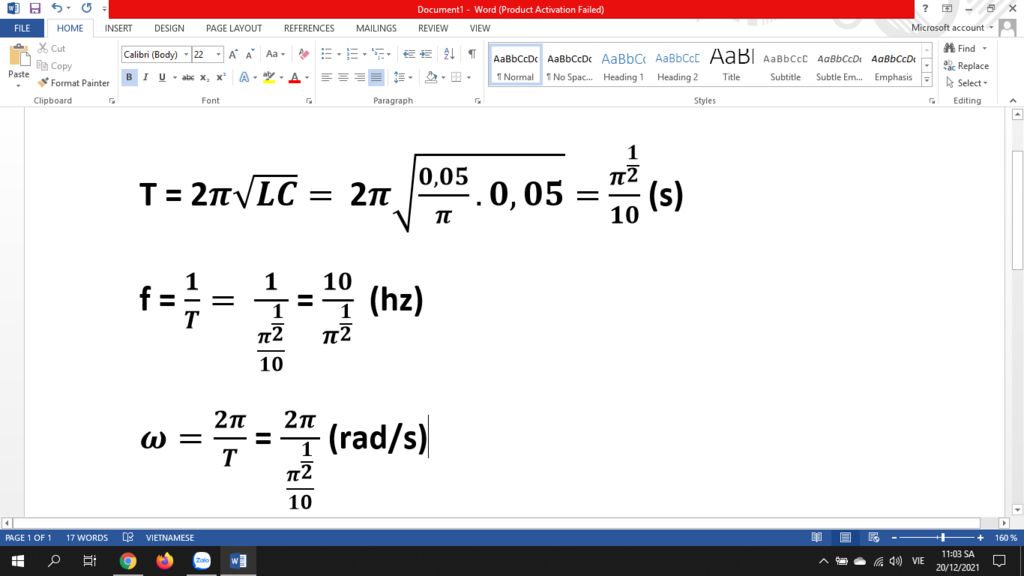The height and width of the screenshot is (576, 1024).
Task: Align text left
Action: coord(327,77)
